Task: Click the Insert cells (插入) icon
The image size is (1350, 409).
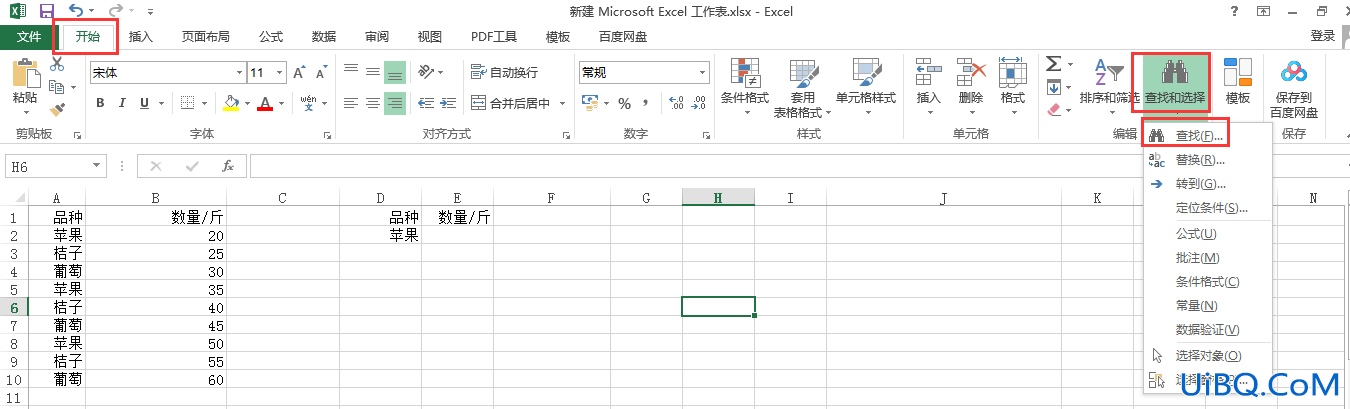Action: tap(929, 74)
